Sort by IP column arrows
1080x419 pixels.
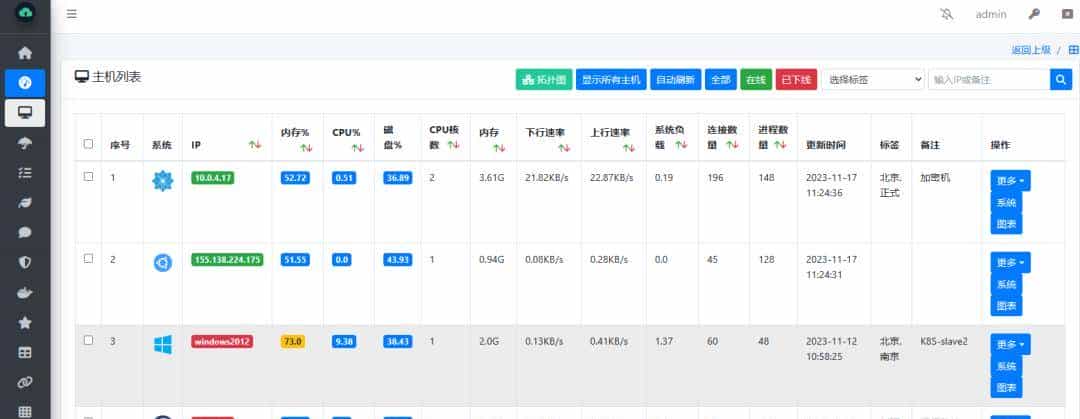(x=255, y=145)
